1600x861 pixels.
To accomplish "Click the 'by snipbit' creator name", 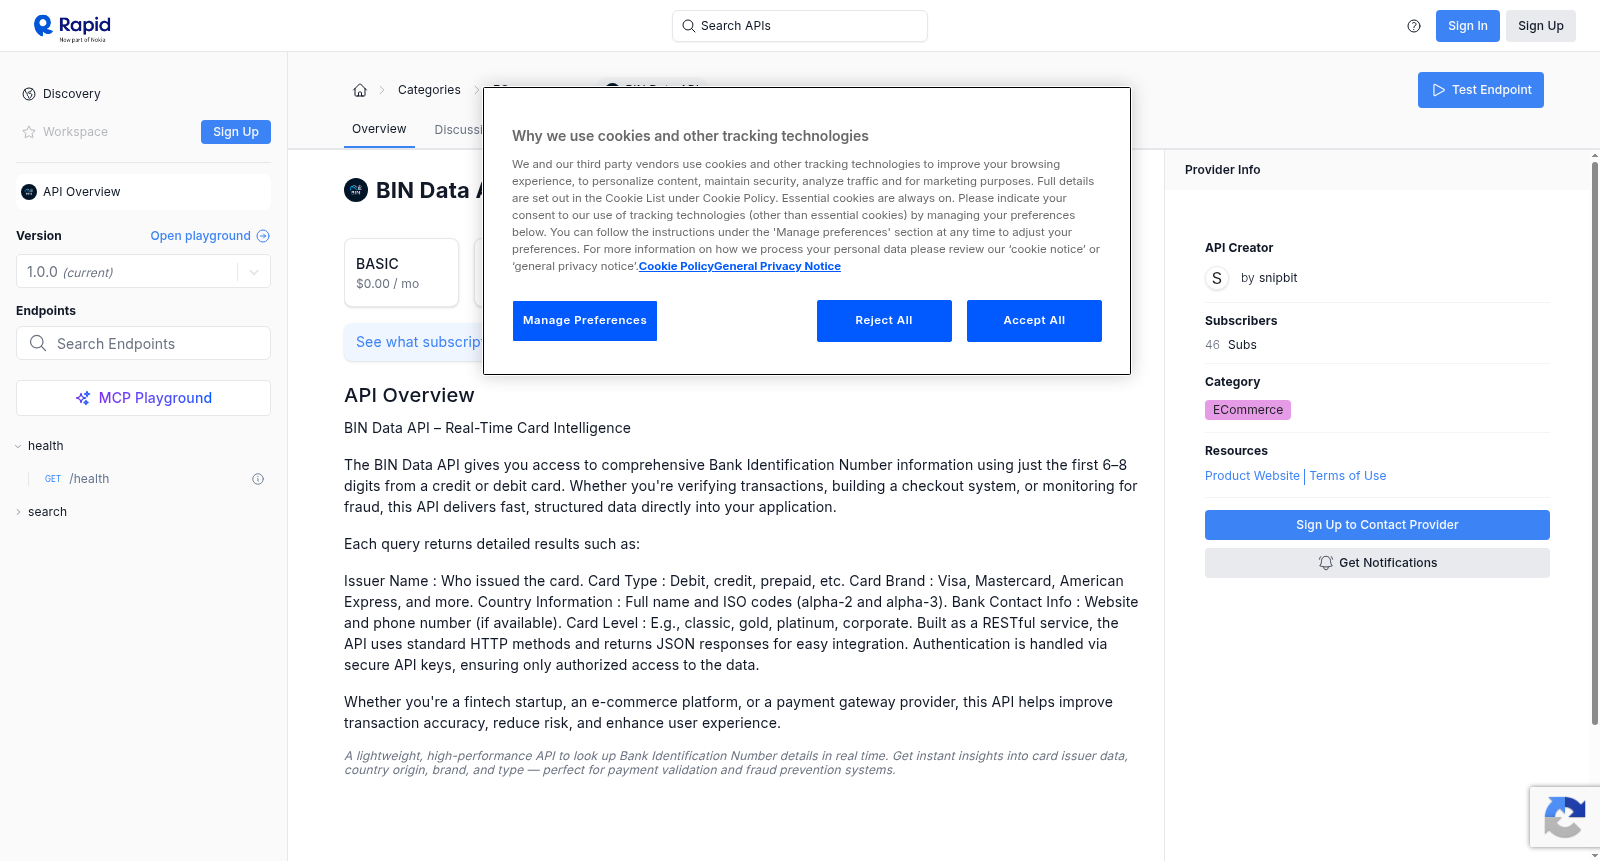I will pyautogui.click(x=1269, y=278).
